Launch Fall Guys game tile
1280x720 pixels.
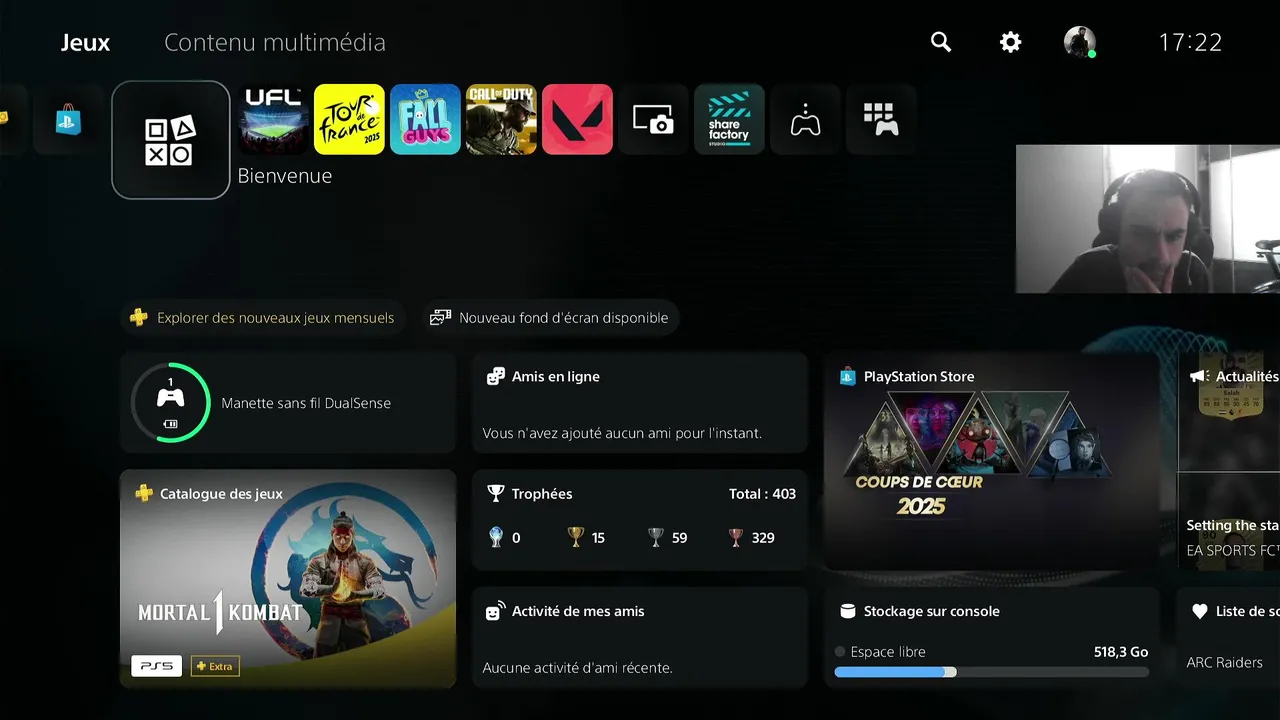[x=425, y=119]
